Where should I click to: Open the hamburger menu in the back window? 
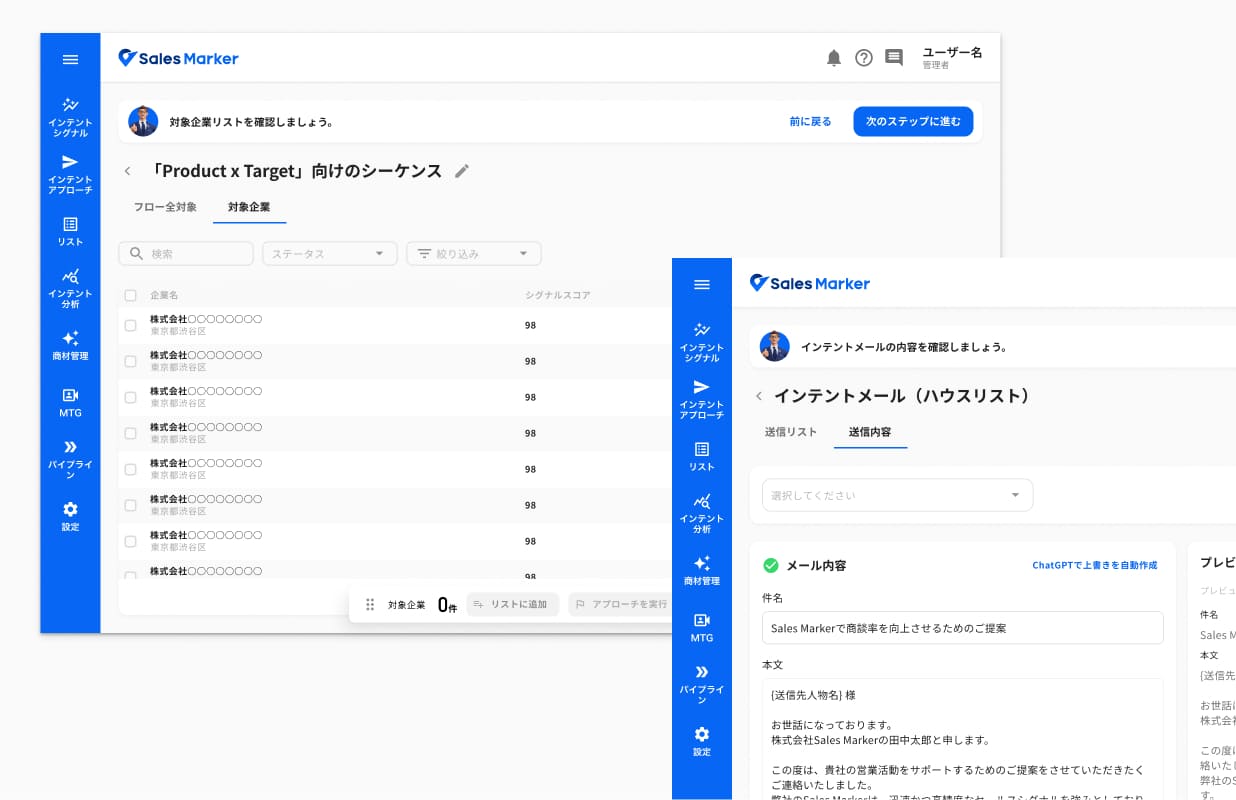point(70,59)
